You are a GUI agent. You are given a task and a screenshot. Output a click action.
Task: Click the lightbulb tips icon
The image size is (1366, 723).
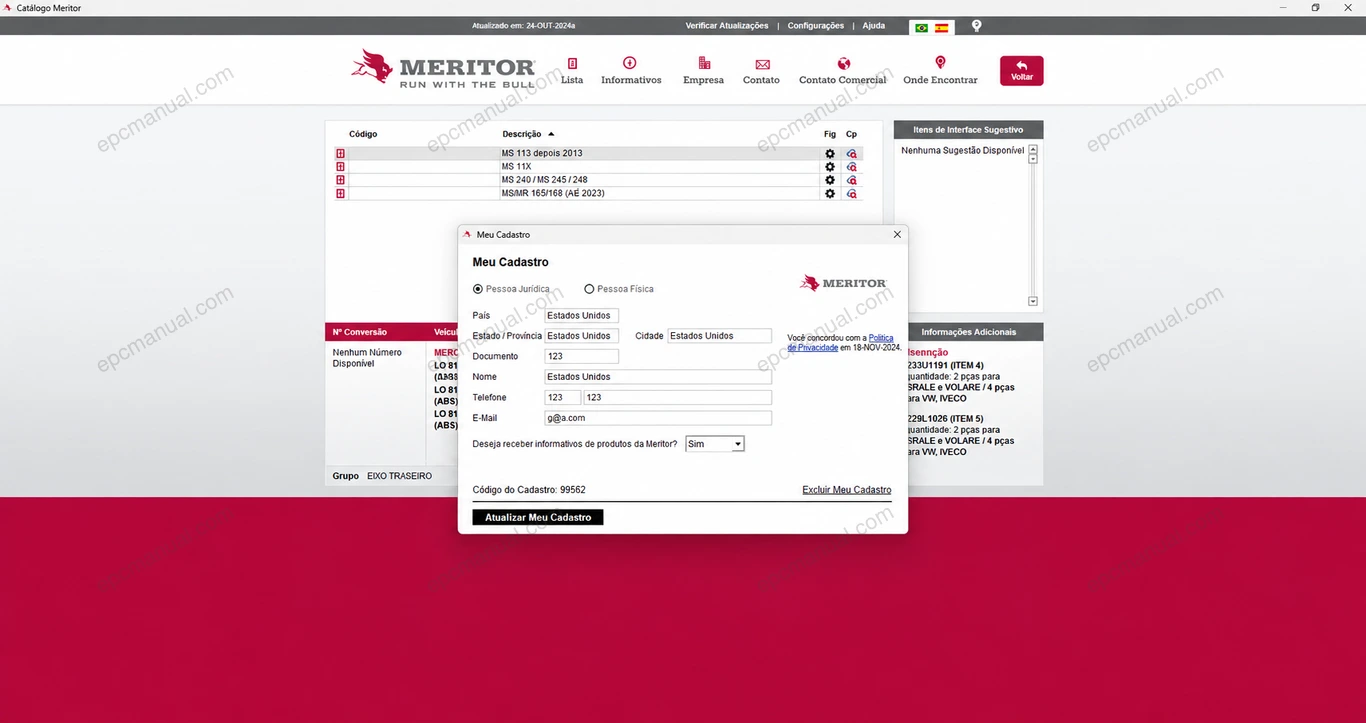coord(977,26)
